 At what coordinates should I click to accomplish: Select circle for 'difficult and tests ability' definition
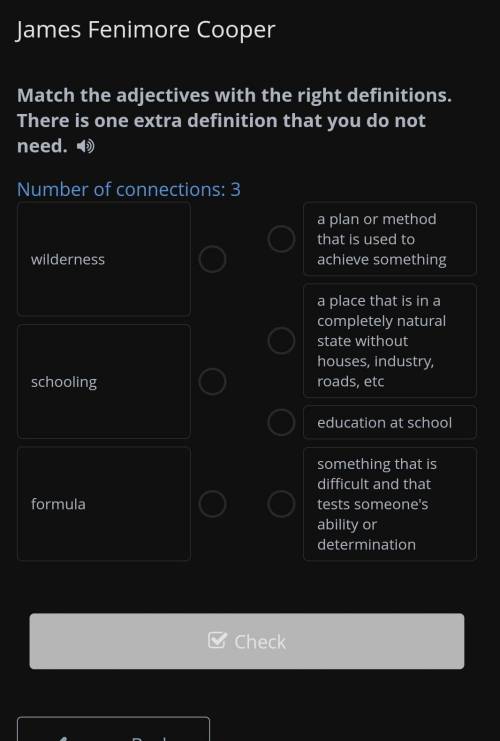tap(281, 504)
